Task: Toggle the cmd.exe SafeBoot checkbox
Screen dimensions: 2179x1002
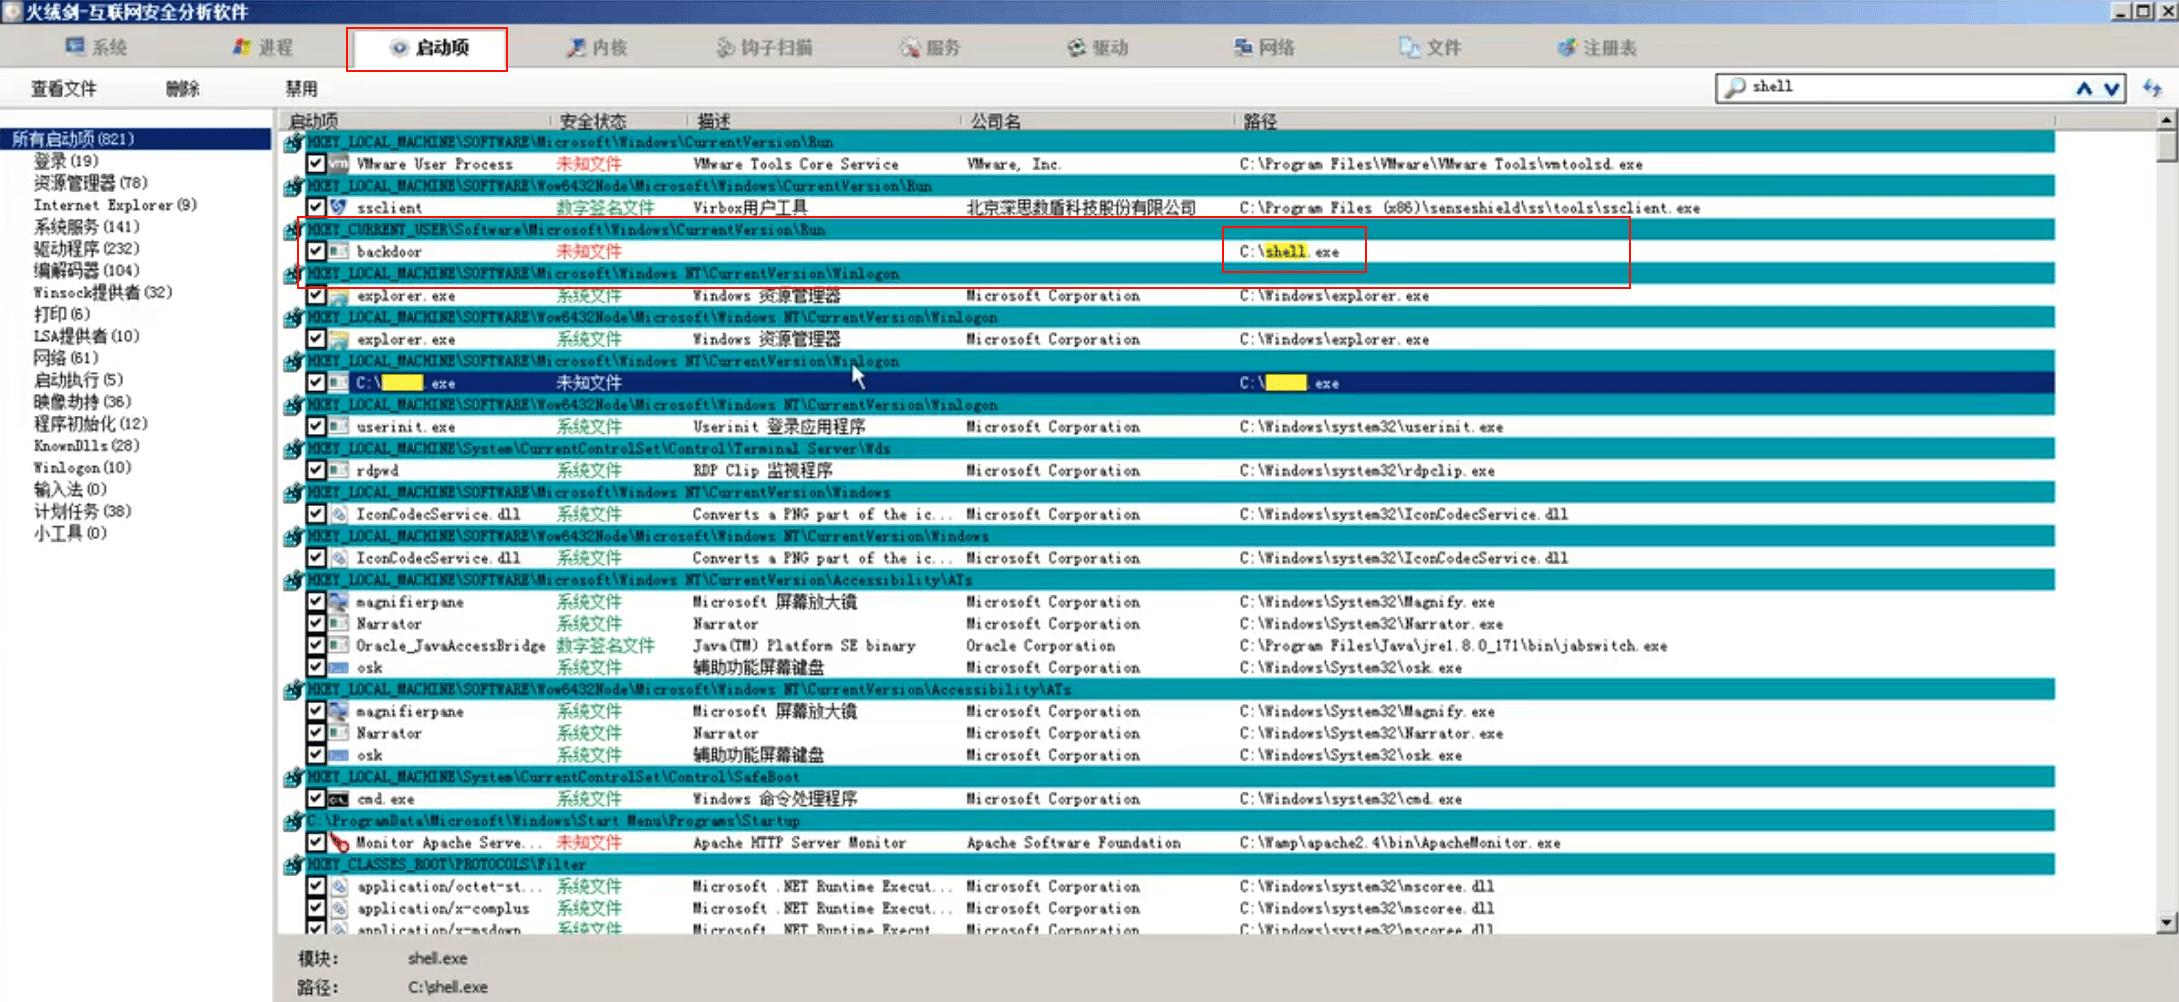Action: click(316, 798)
